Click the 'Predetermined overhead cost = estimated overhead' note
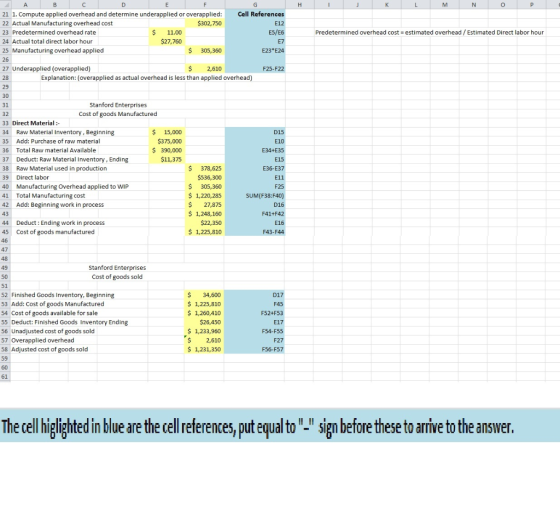The image size is (560, 516). click(429, 32)
